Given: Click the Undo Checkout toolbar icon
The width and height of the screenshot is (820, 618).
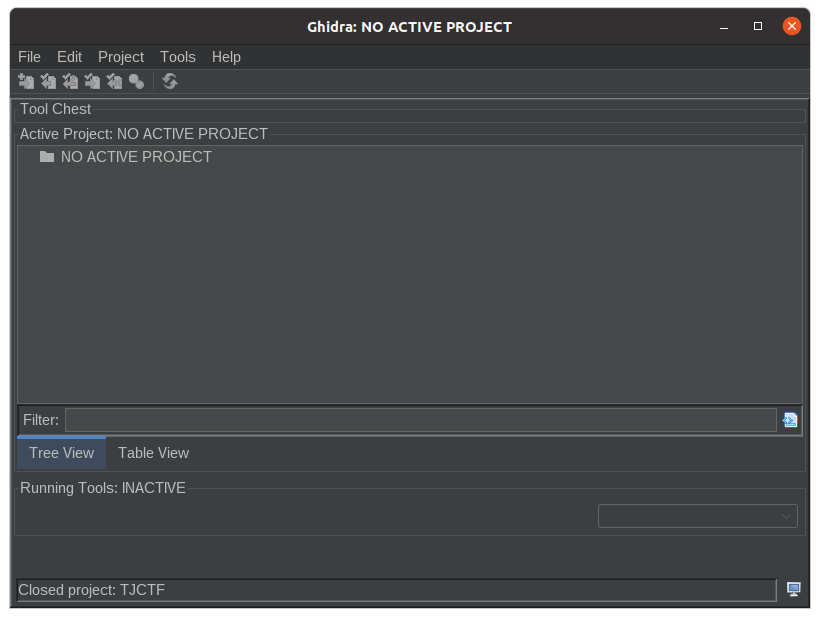Looking at the screenshot, I should click(114, 81).
